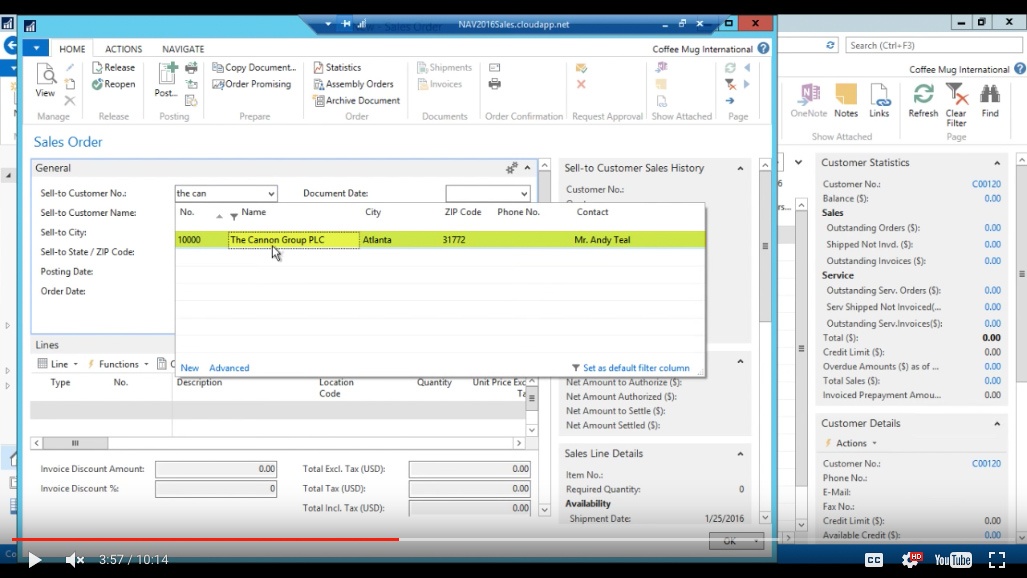Click Refresh in the background window
This screenshot has height=578, width=1027.
point(923,100)
